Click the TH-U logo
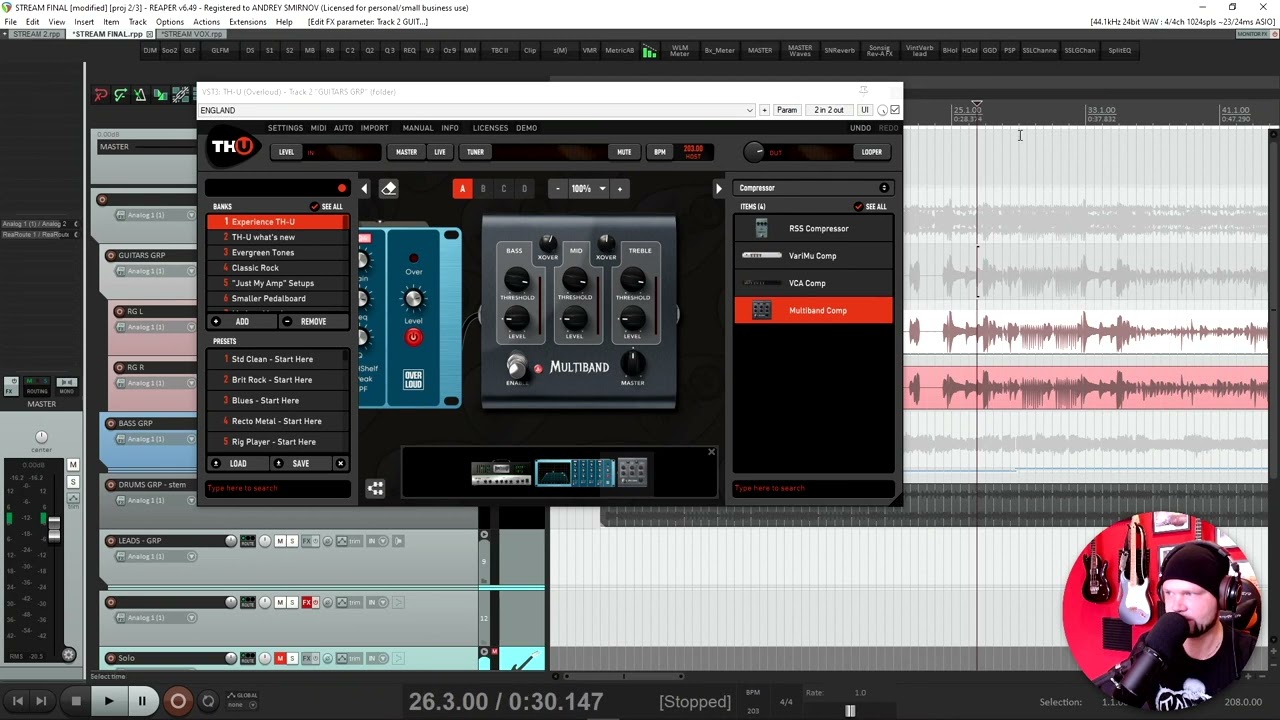1280x720 pixels. pyautogui.click(x=232, y=148)
